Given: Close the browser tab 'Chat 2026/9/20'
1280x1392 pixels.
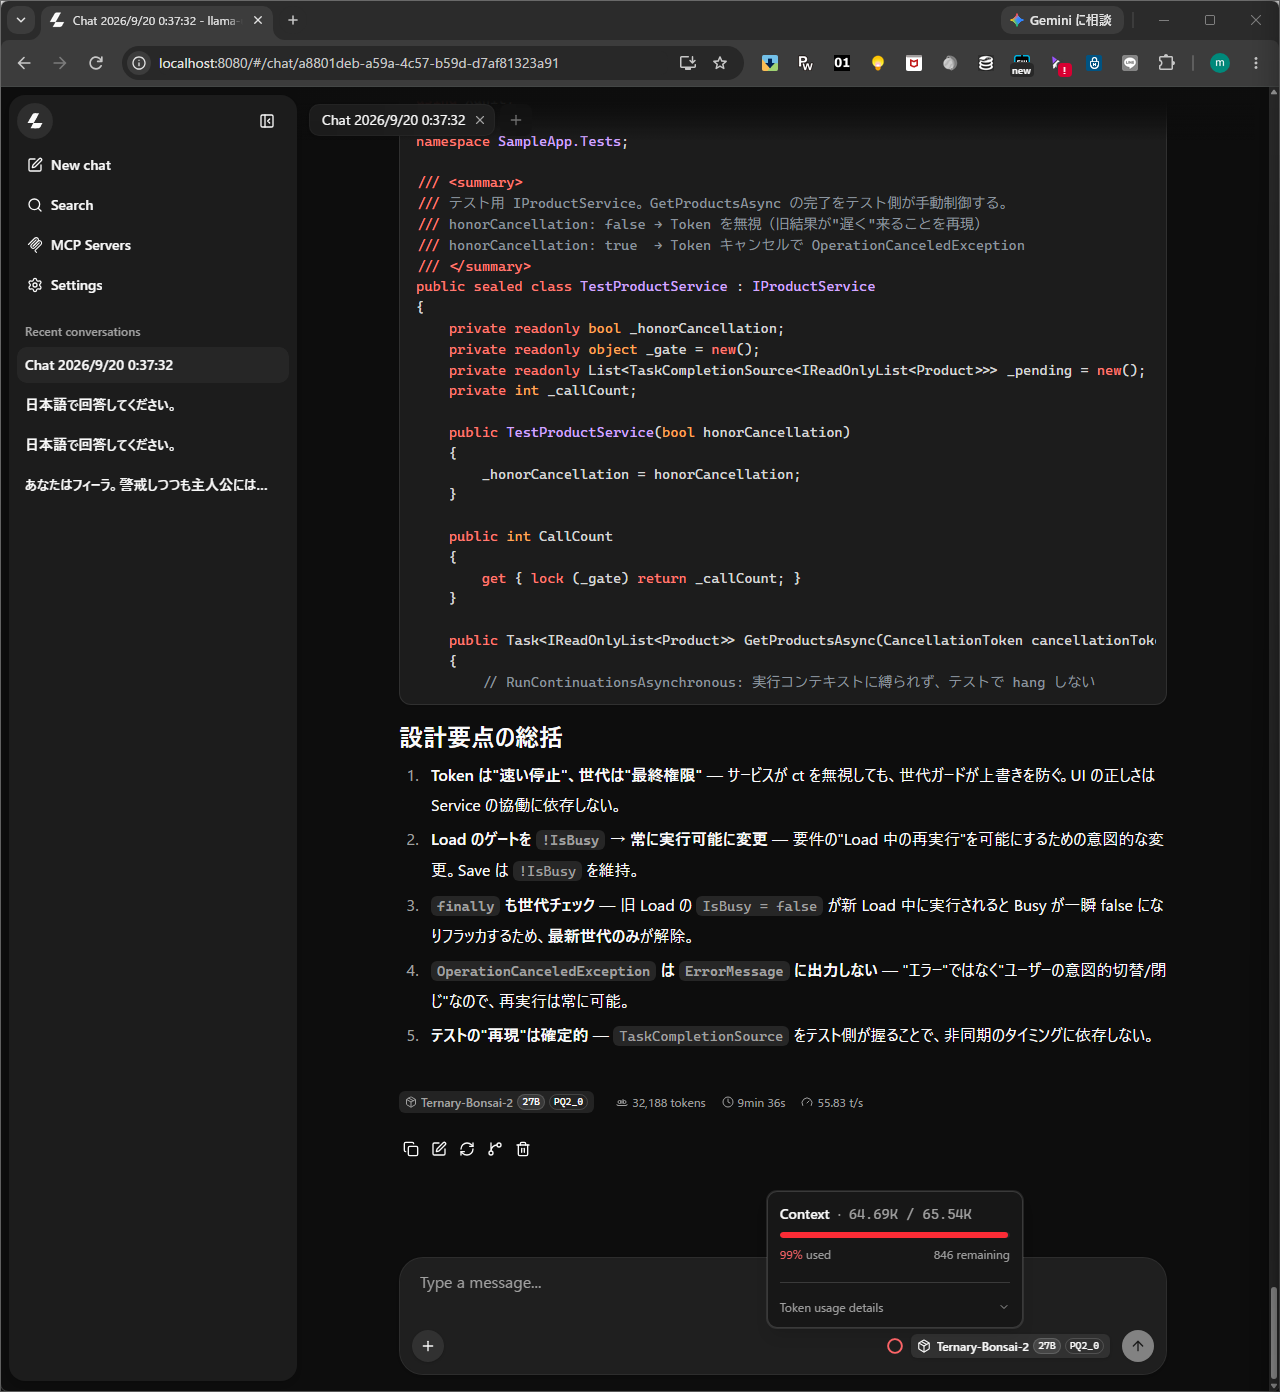Looking at the screenshot, I should pyautogui.click(x=257, y=20).
